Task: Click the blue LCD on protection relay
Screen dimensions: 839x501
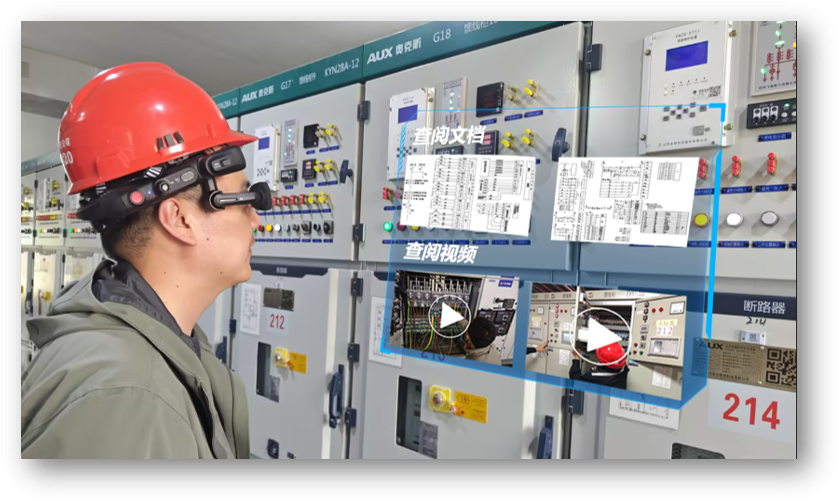Action: pyautogui.click(x=686, y=56)
